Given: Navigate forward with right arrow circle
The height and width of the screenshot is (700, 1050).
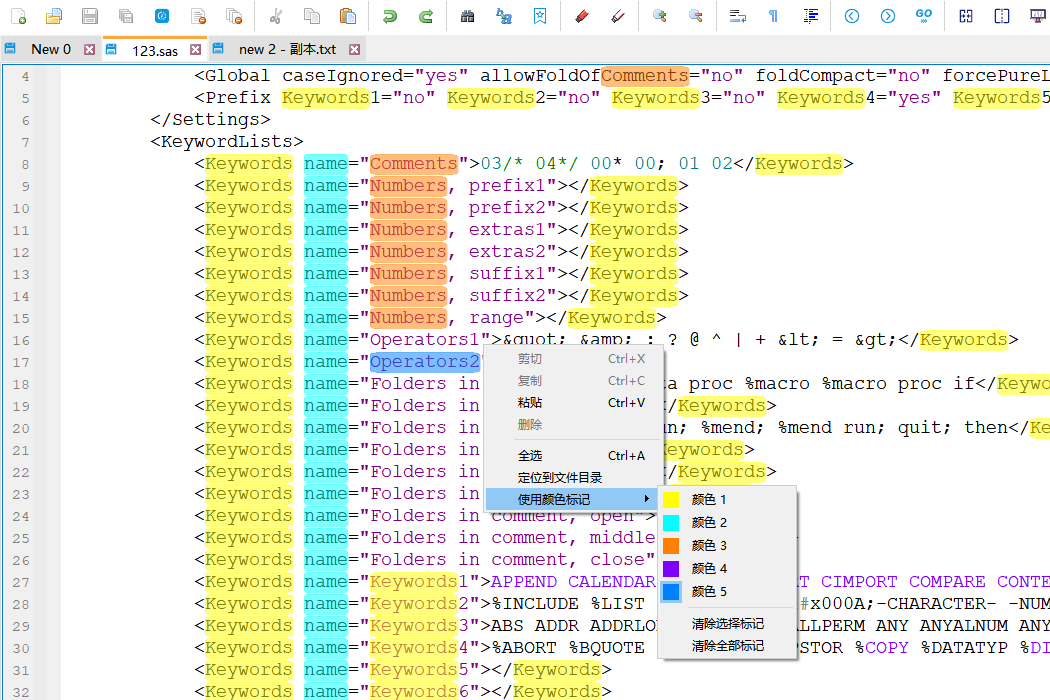Looking at the screenshot, I should coord(888,16).
